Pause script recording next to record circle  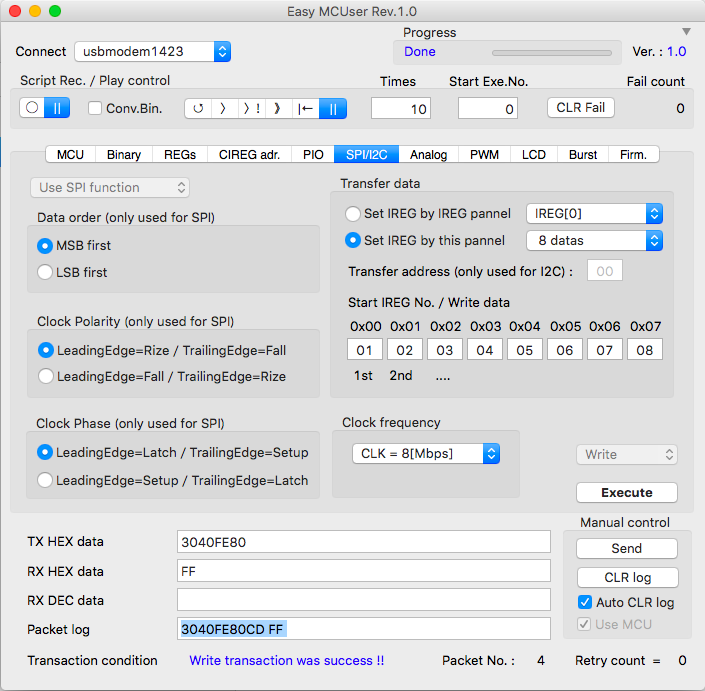pos(57,108)
